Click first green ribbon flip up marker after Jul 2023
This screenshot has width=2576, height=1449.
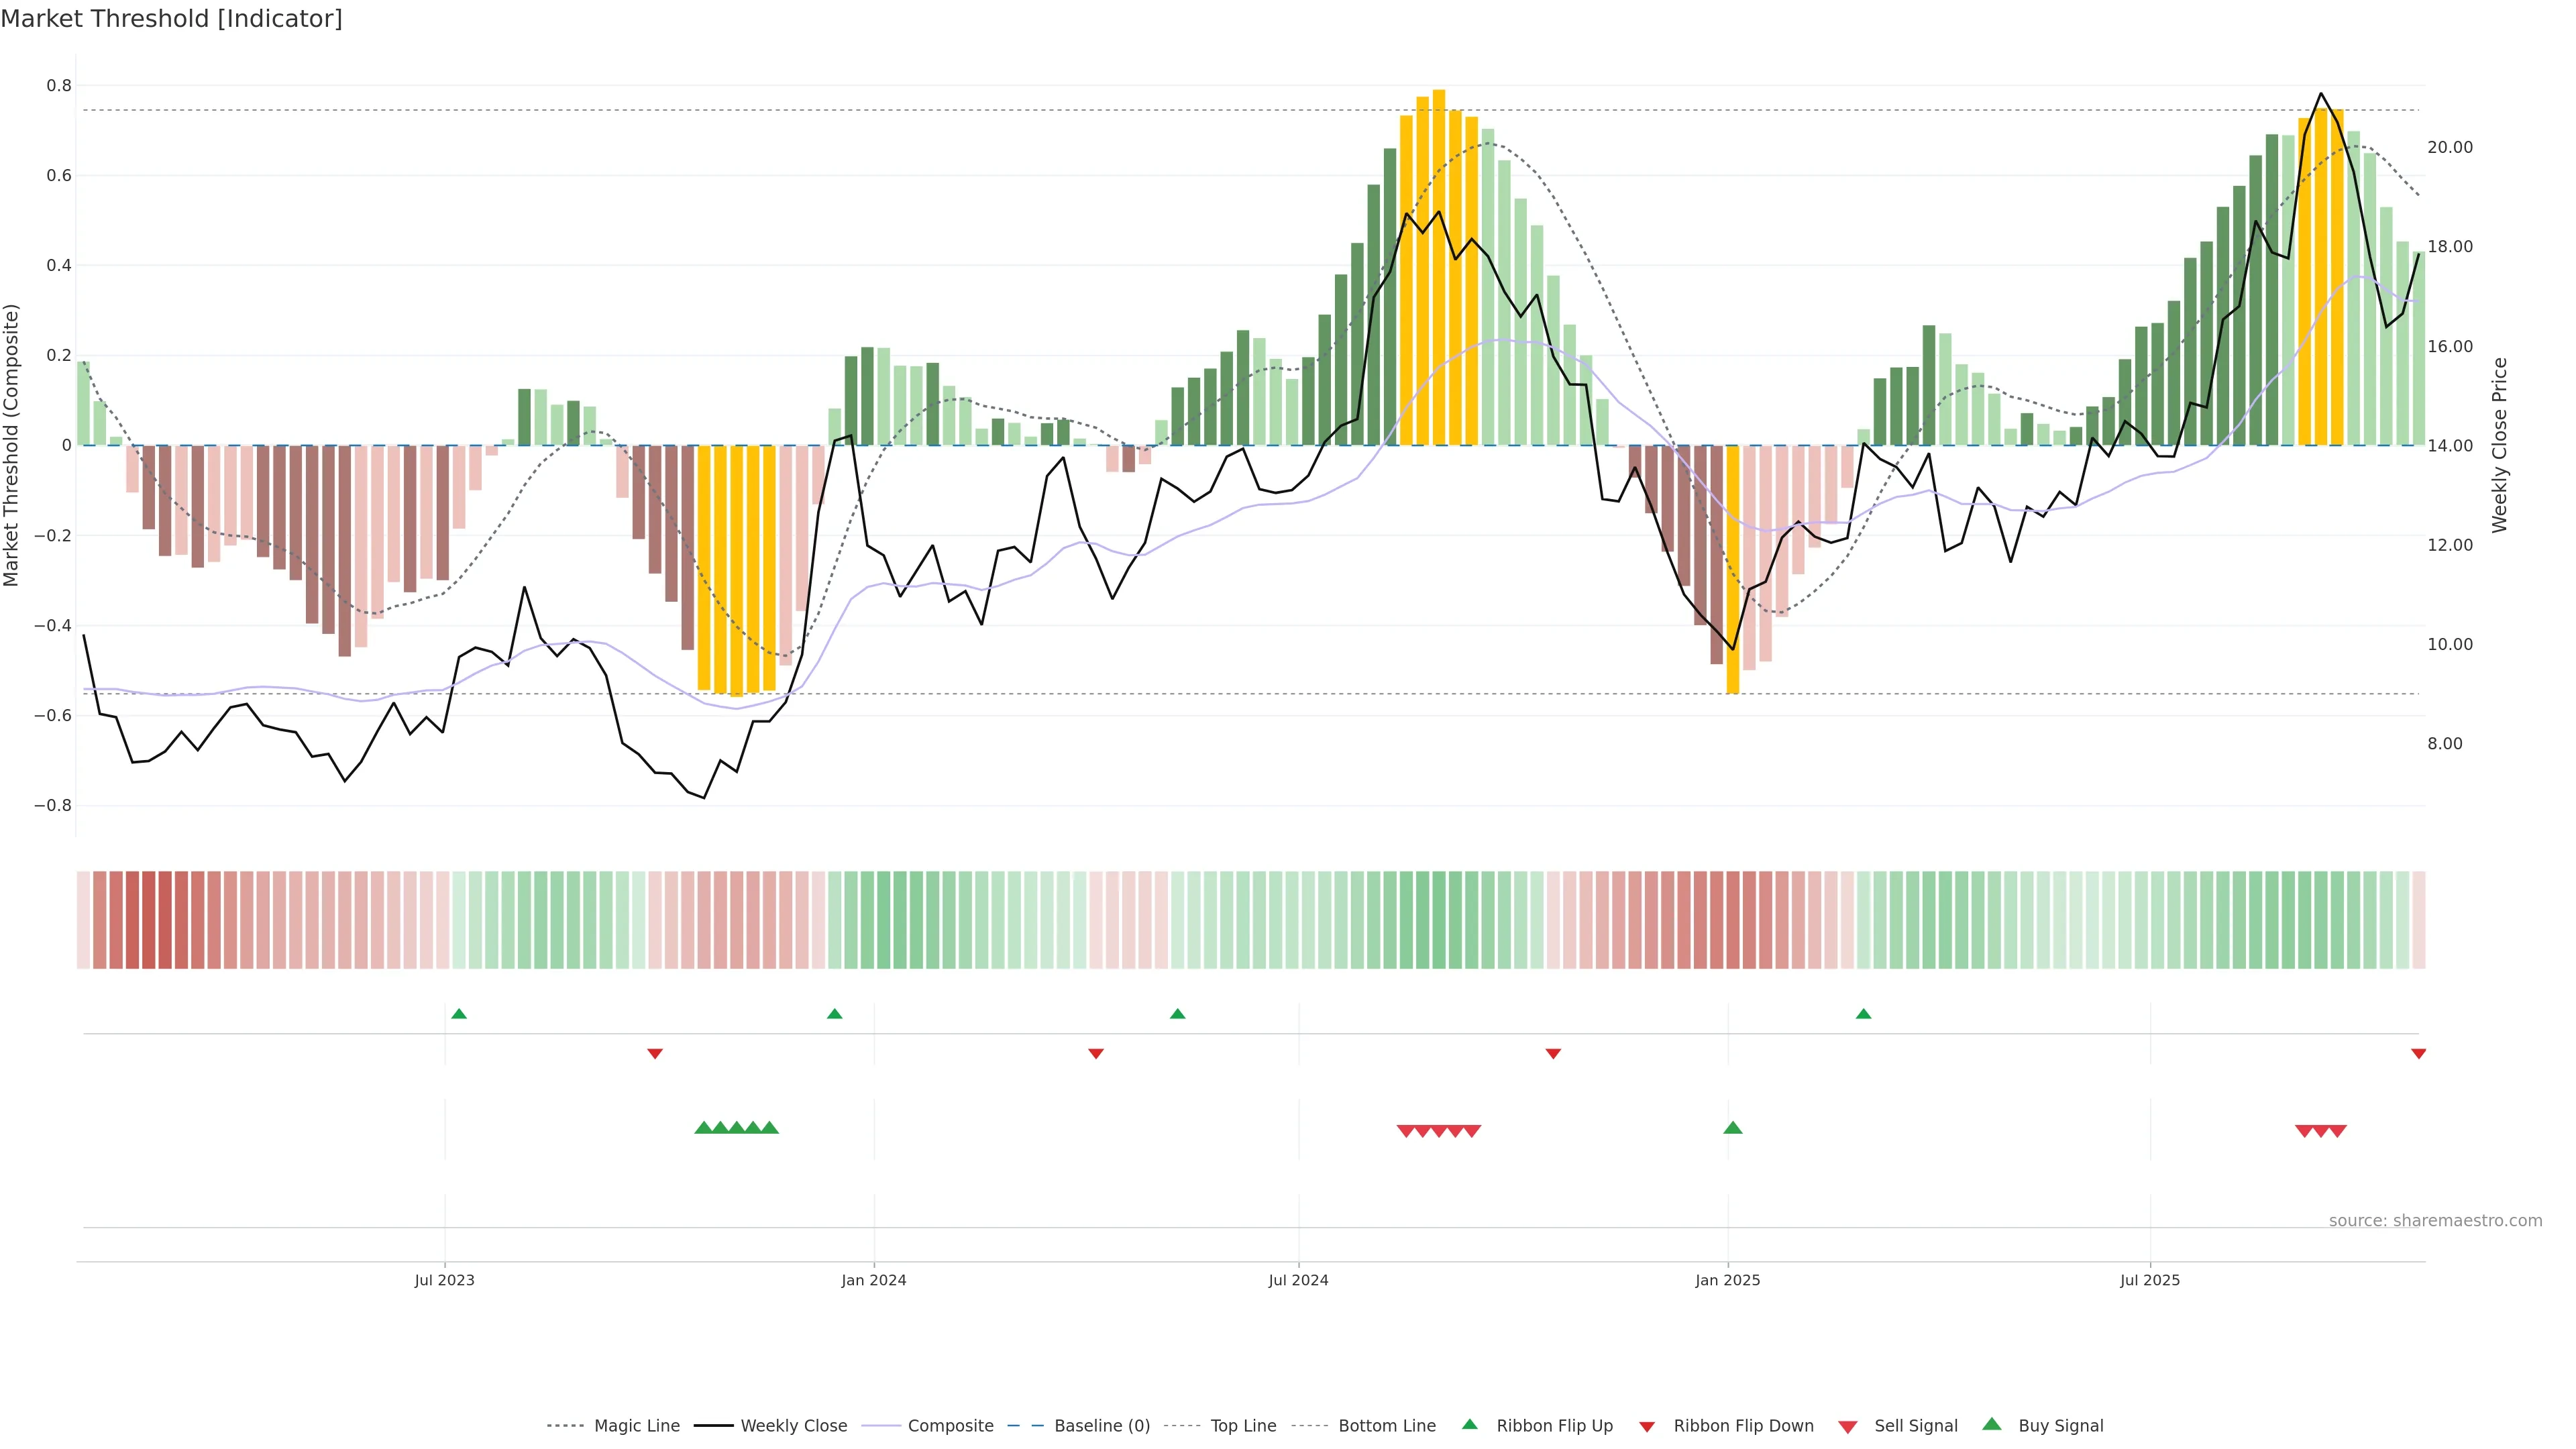point(459,1014)
